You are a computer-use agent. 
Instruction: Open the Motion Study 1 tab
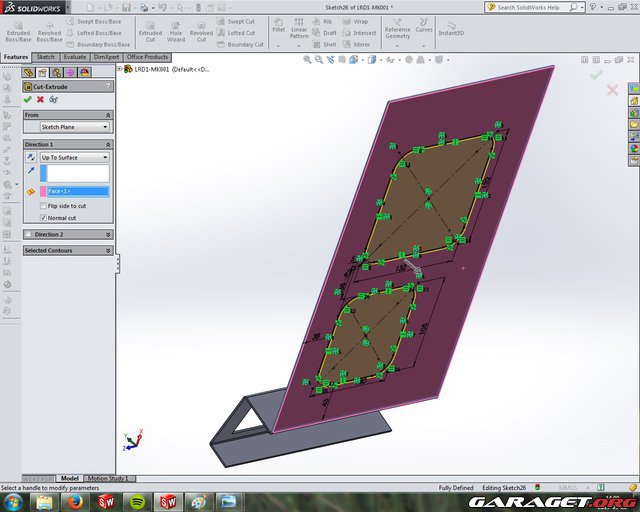pyautogui.click(x=110, y=479)
